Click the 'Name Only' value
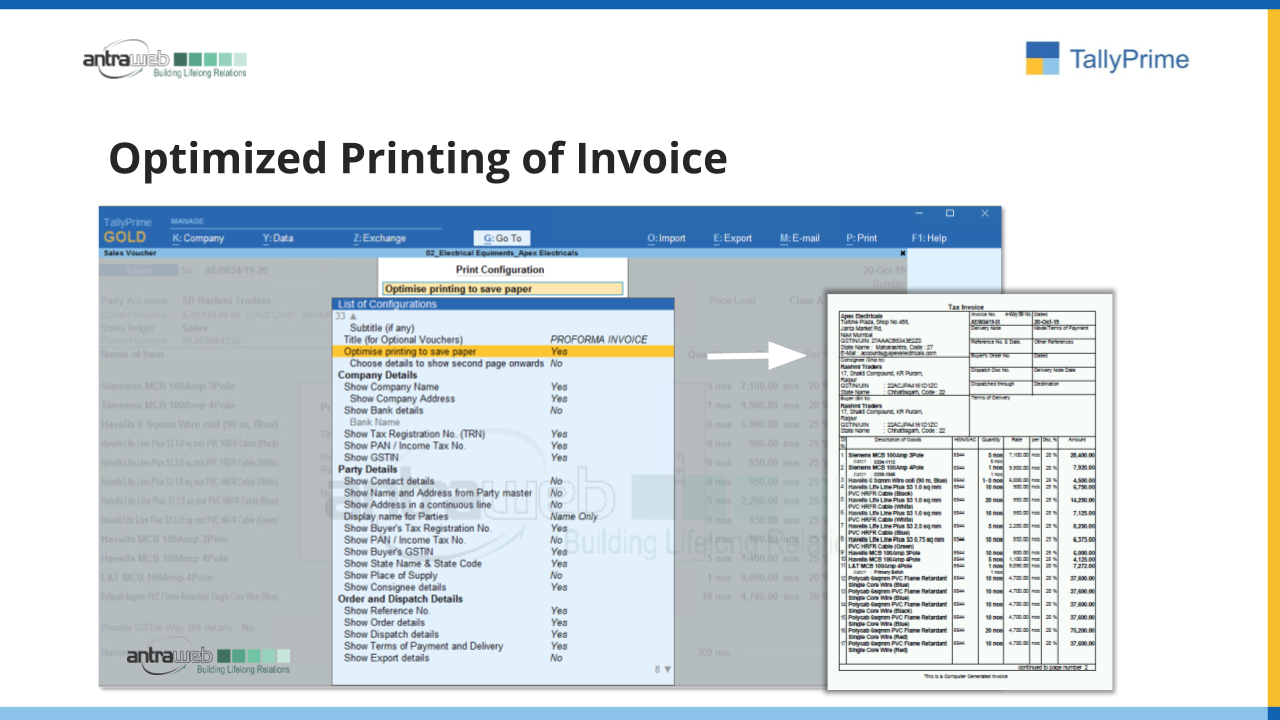This screenshot has width=1280, height=720. 574,517
